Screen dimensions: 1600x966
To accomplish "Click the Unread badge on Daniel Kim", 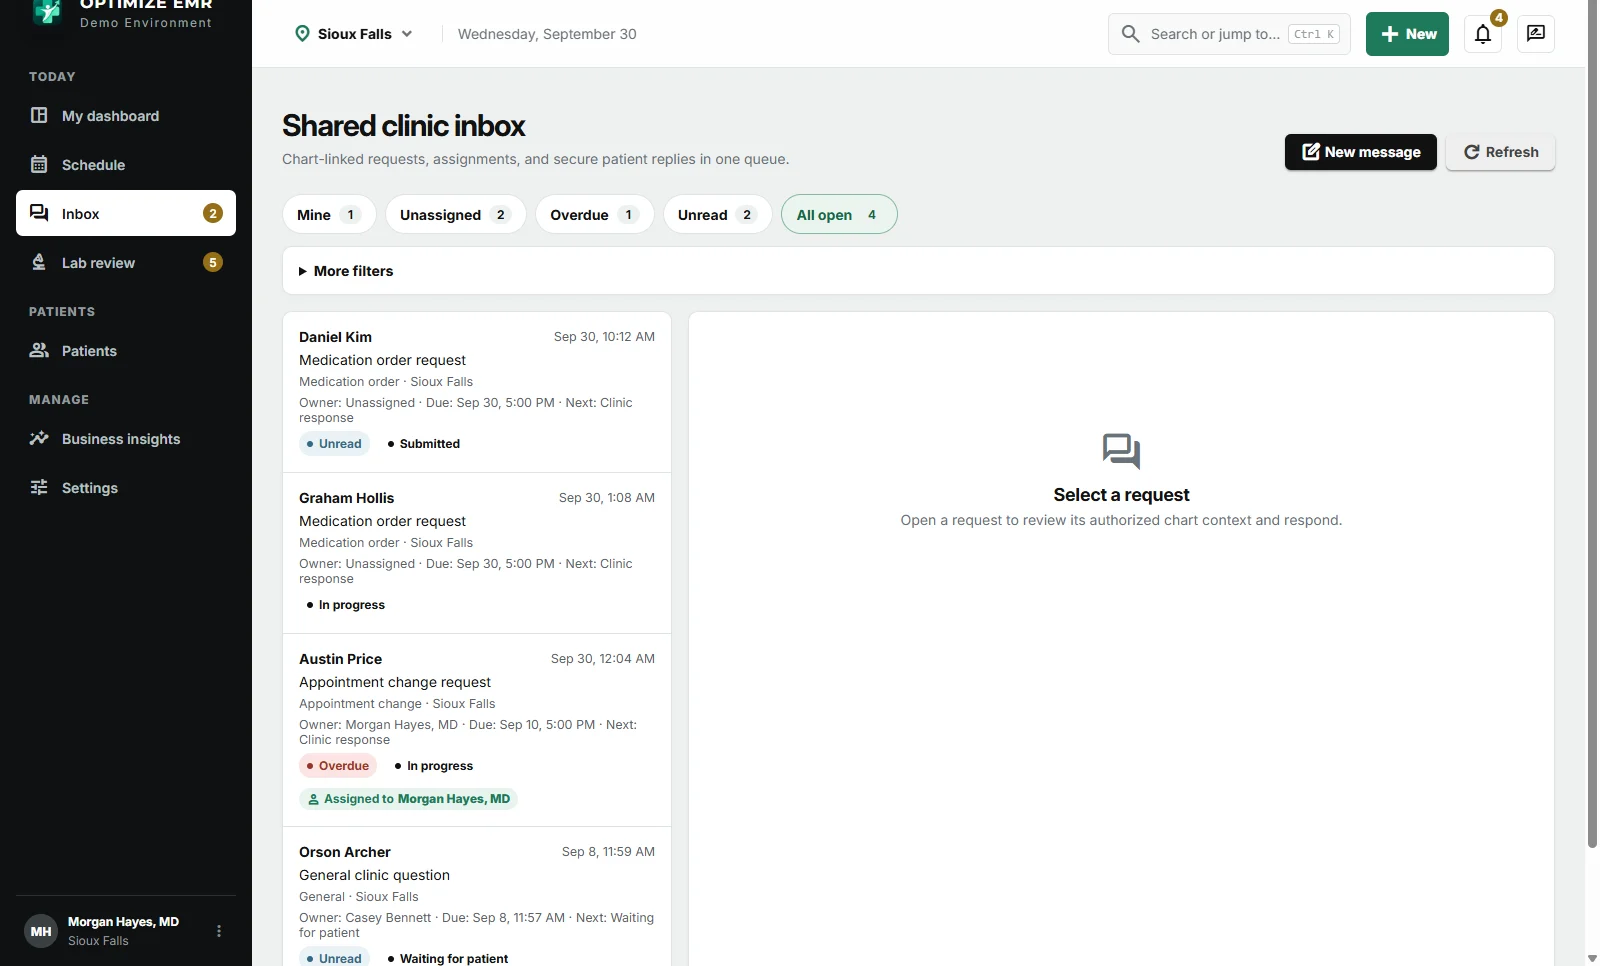I will 334,444.
